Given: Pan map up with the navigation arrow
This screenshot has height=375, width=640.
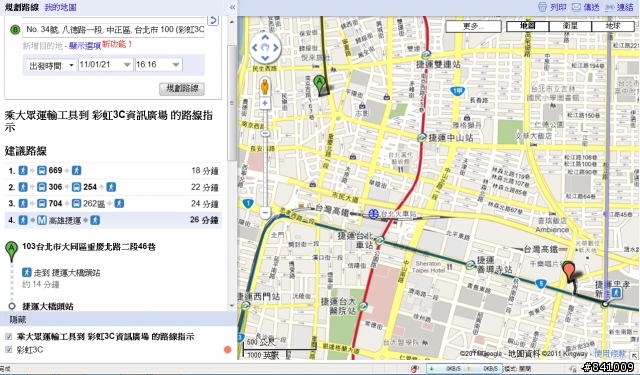Looking at the screenshot, I should click(x=265, y=38).
